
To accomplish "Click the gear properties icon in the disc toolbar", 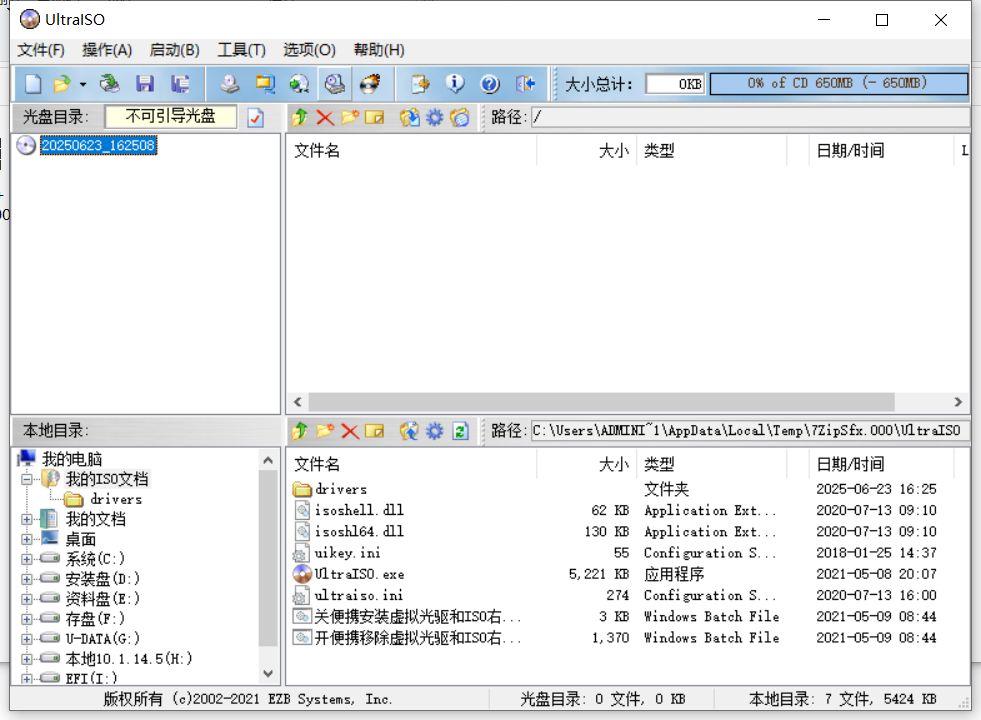I will 434,117.
